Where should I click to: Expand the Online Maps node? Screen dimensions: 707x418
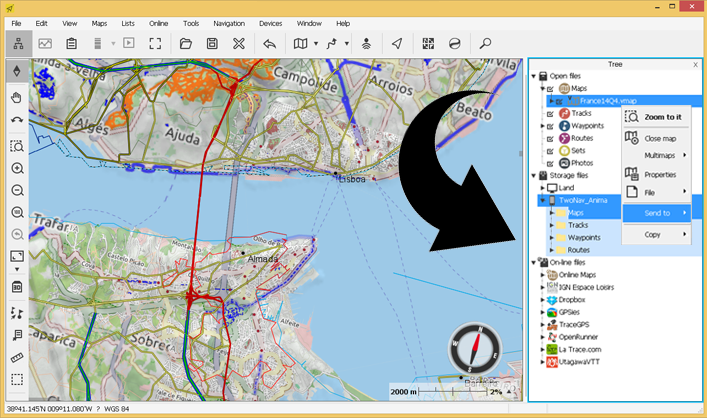tap(543, 275)
